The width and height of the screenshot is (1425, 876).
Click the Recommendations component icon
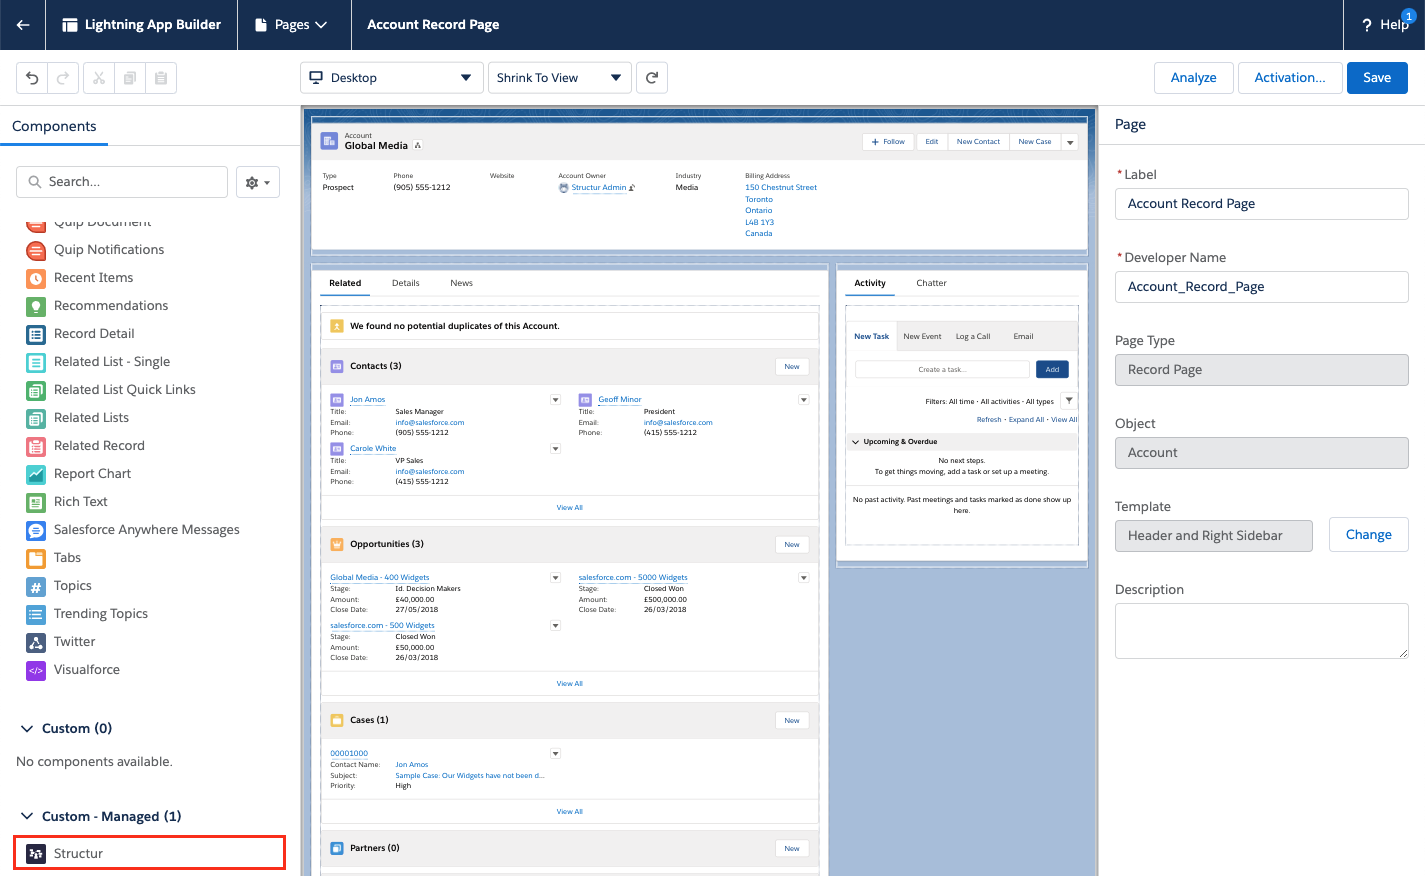(x=36, y=306)
